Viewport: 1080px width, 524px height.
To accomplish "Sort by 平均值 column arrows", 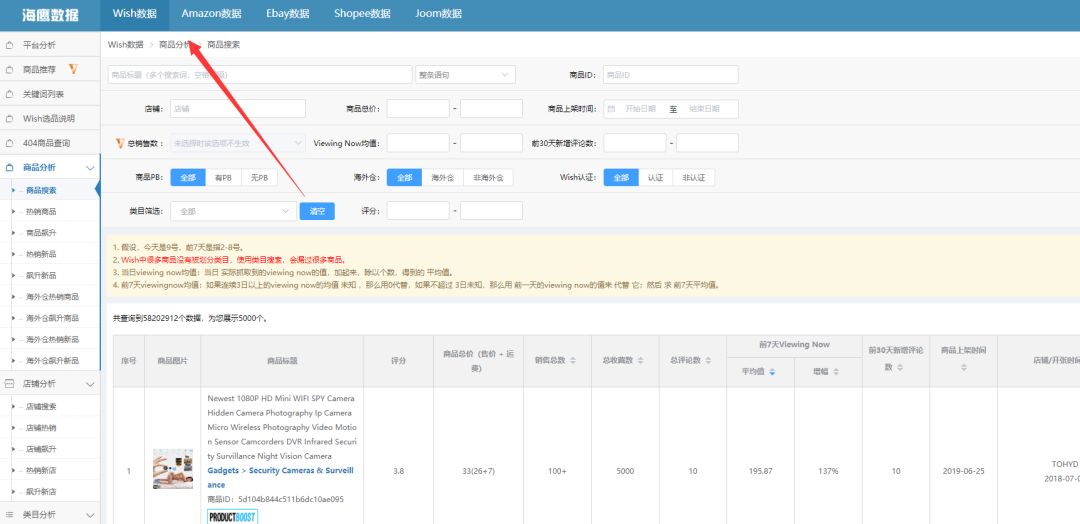I will 771,372.
